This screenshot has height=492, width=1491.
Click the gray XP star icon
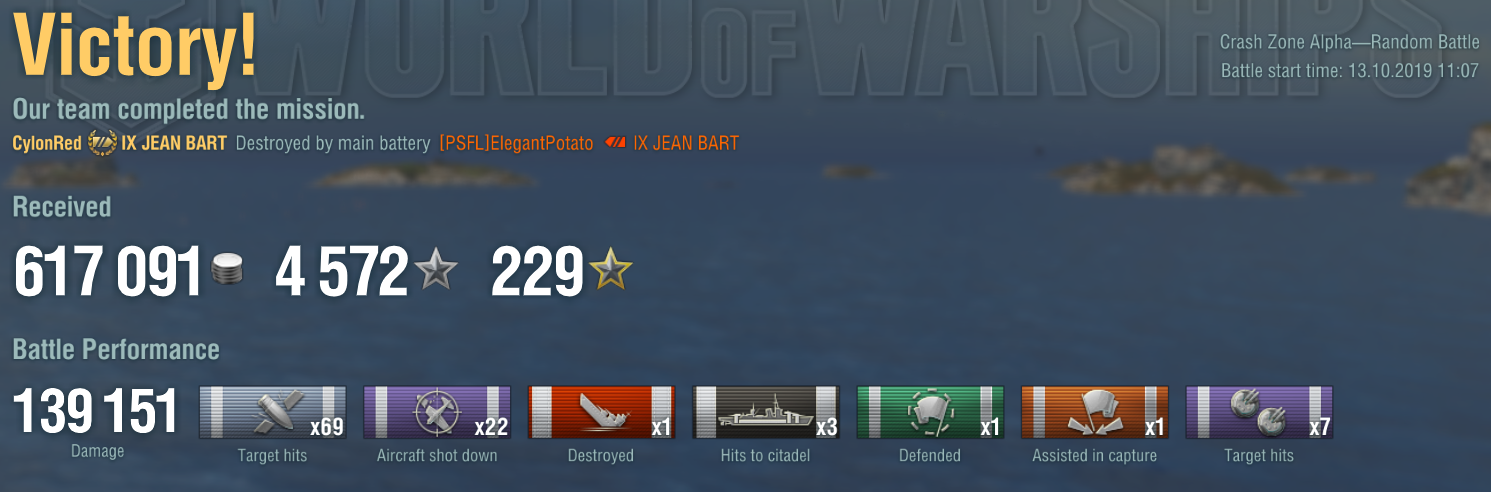pyautogui.click(x=436, y=271)
